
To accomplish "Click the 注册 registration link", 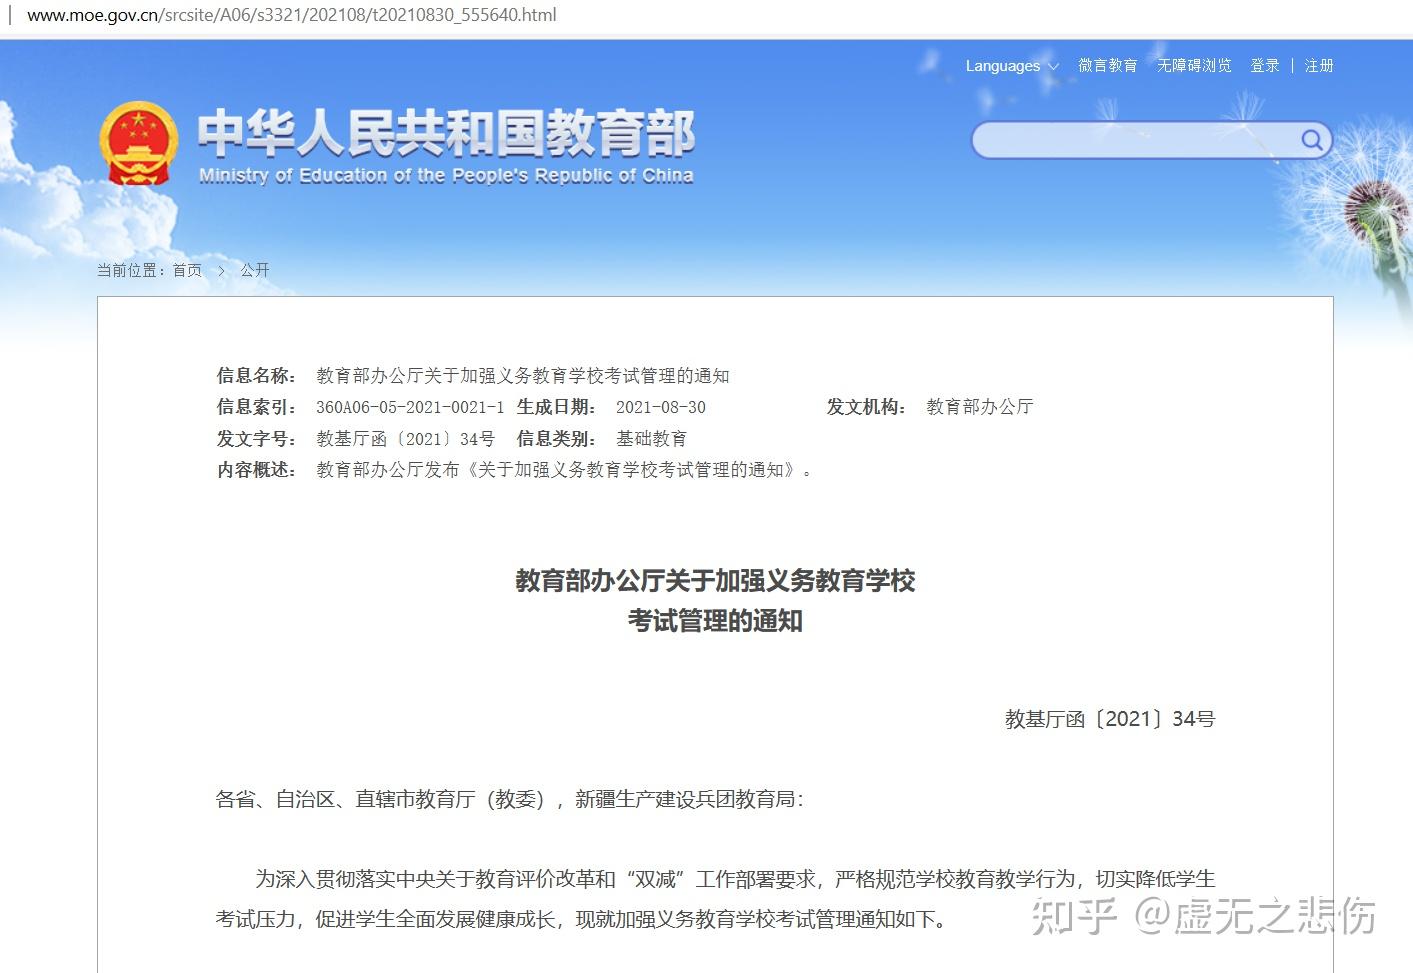I will pyautogui.click(x=1319, y=65).
